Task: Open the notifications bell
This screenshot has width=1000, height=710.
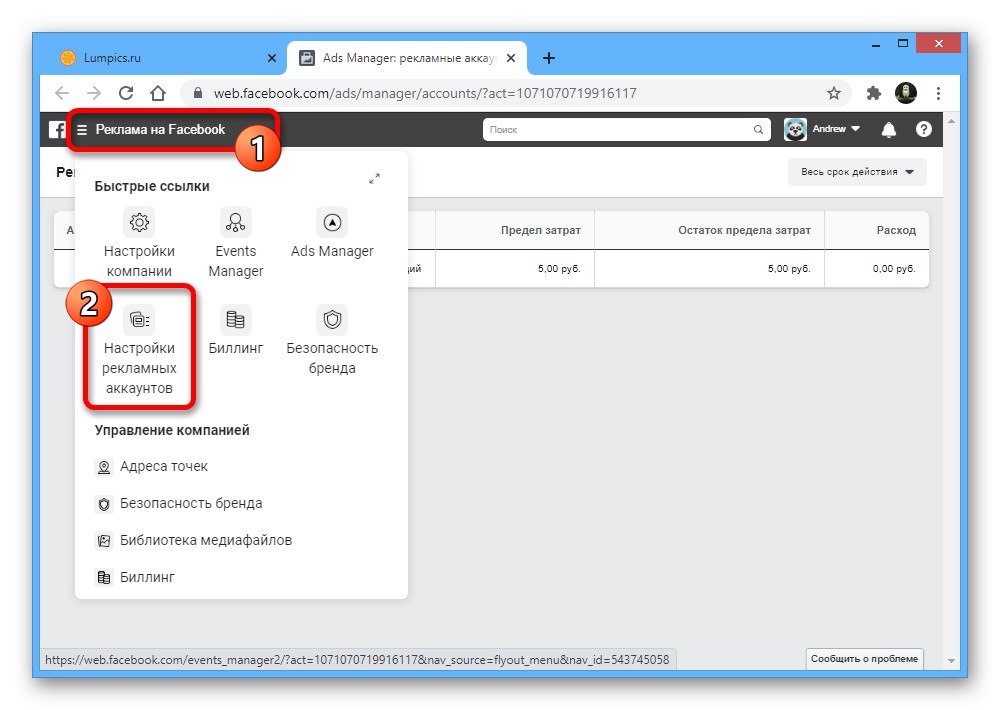Action: 888,129
